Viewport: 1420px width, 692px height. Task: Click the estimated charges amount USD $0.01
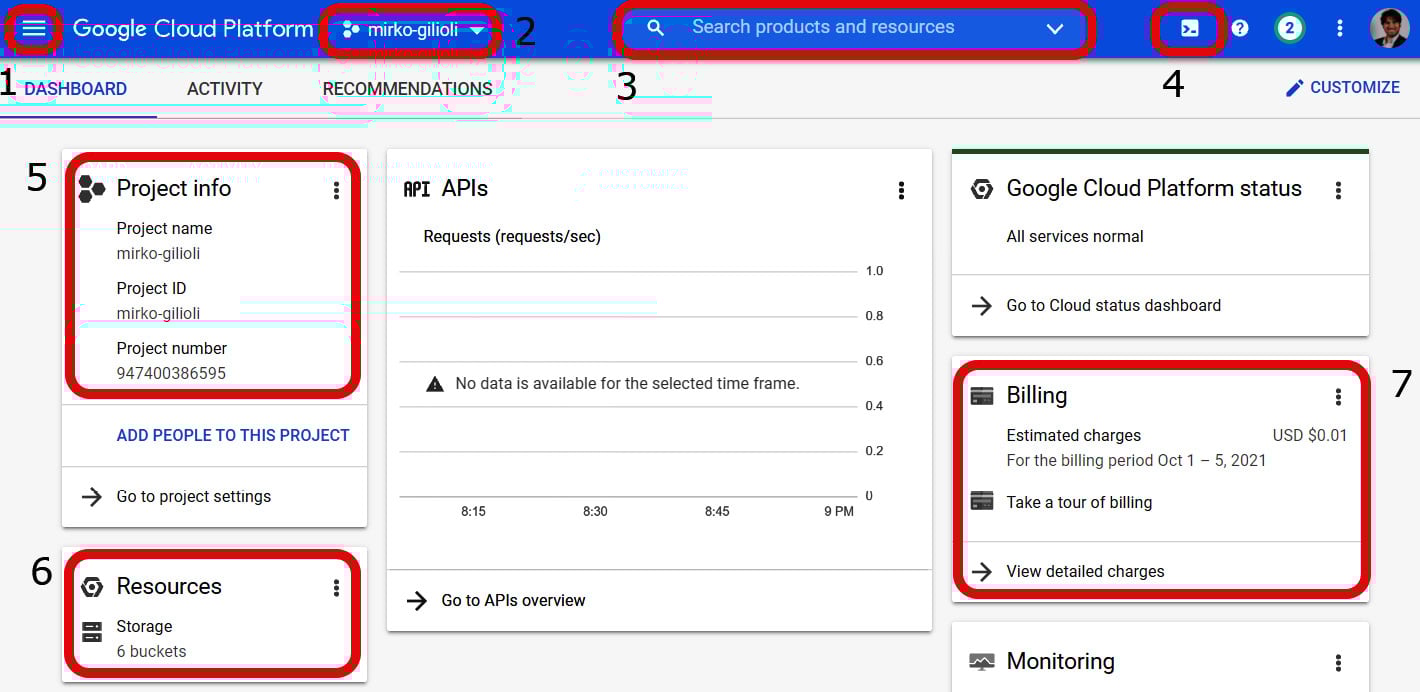tap(1310, 436)
